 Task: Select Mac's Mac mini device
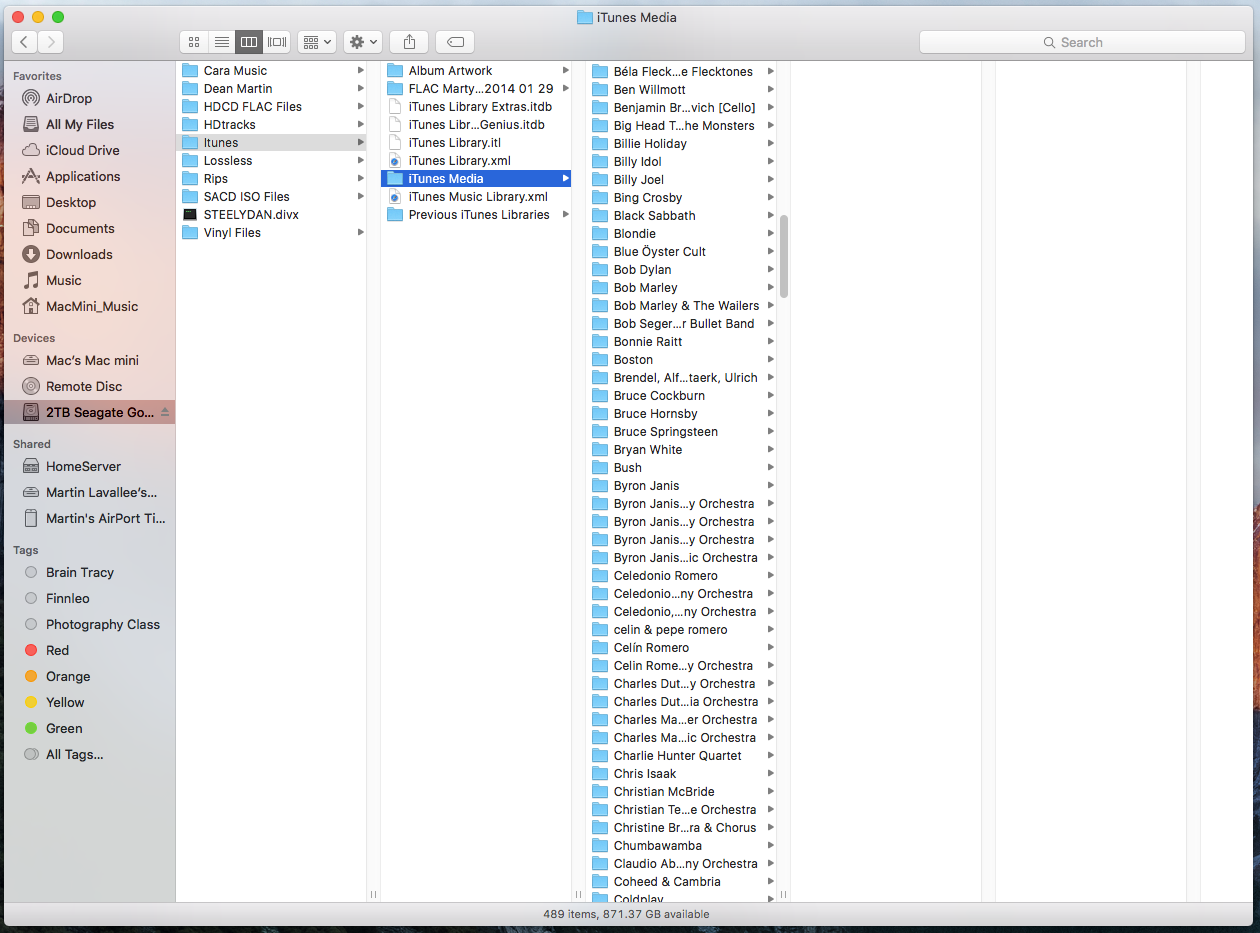88,360
